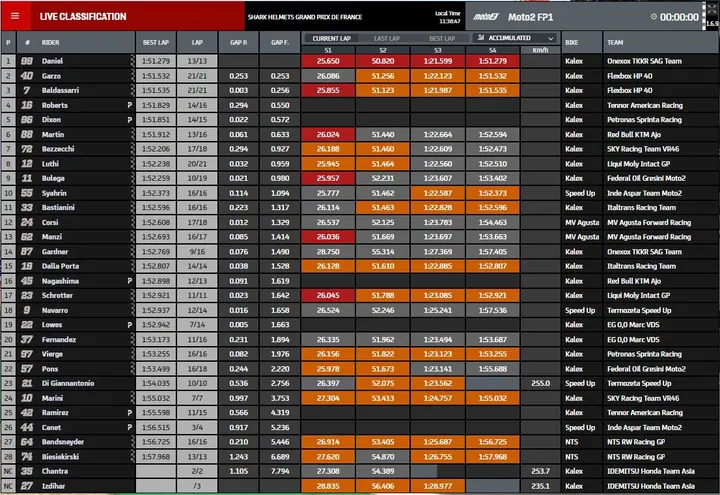The image size is (720, 495).
Task: Switch to the CURRENT LAP tab
Action: (332, 39)
